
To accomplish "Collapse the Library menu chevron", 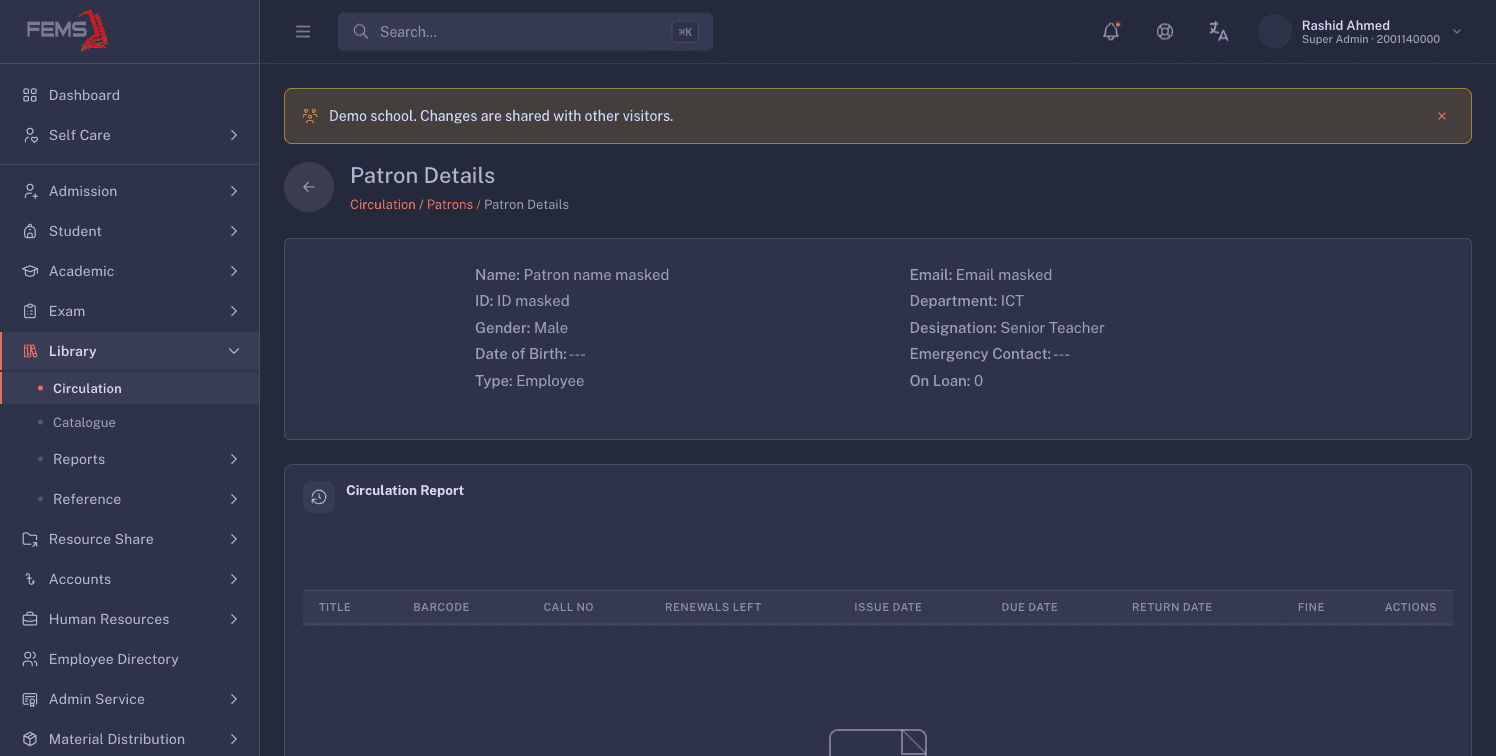I will pos(234,351).
